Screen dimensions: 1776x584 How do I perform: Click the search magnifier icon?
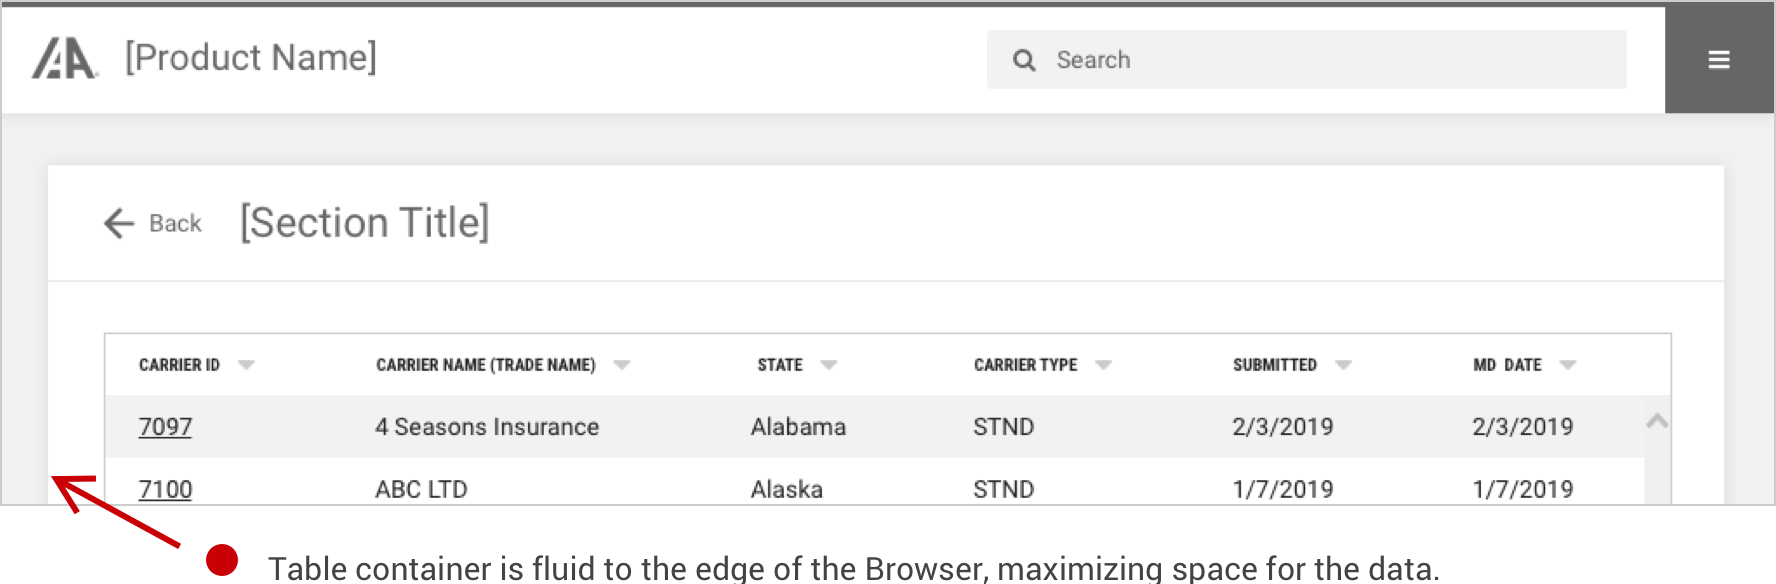pyautogui.click(x=1024, y=60)
